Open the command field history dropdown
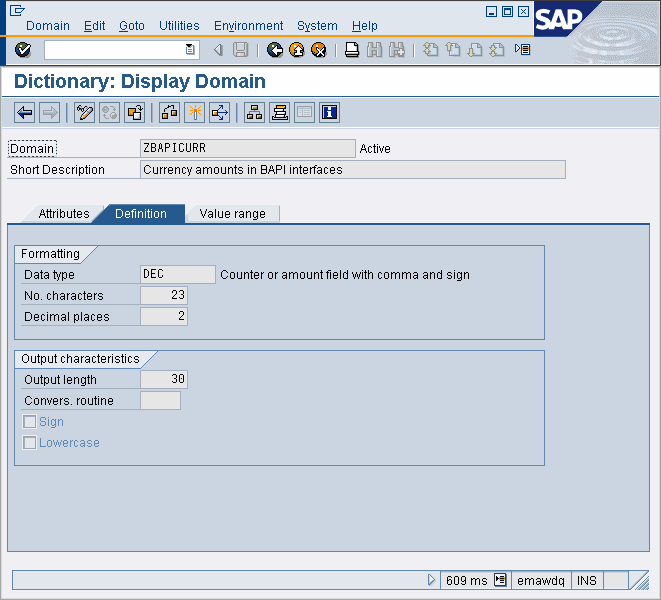661x600 pixels. (x=190, y=50)
